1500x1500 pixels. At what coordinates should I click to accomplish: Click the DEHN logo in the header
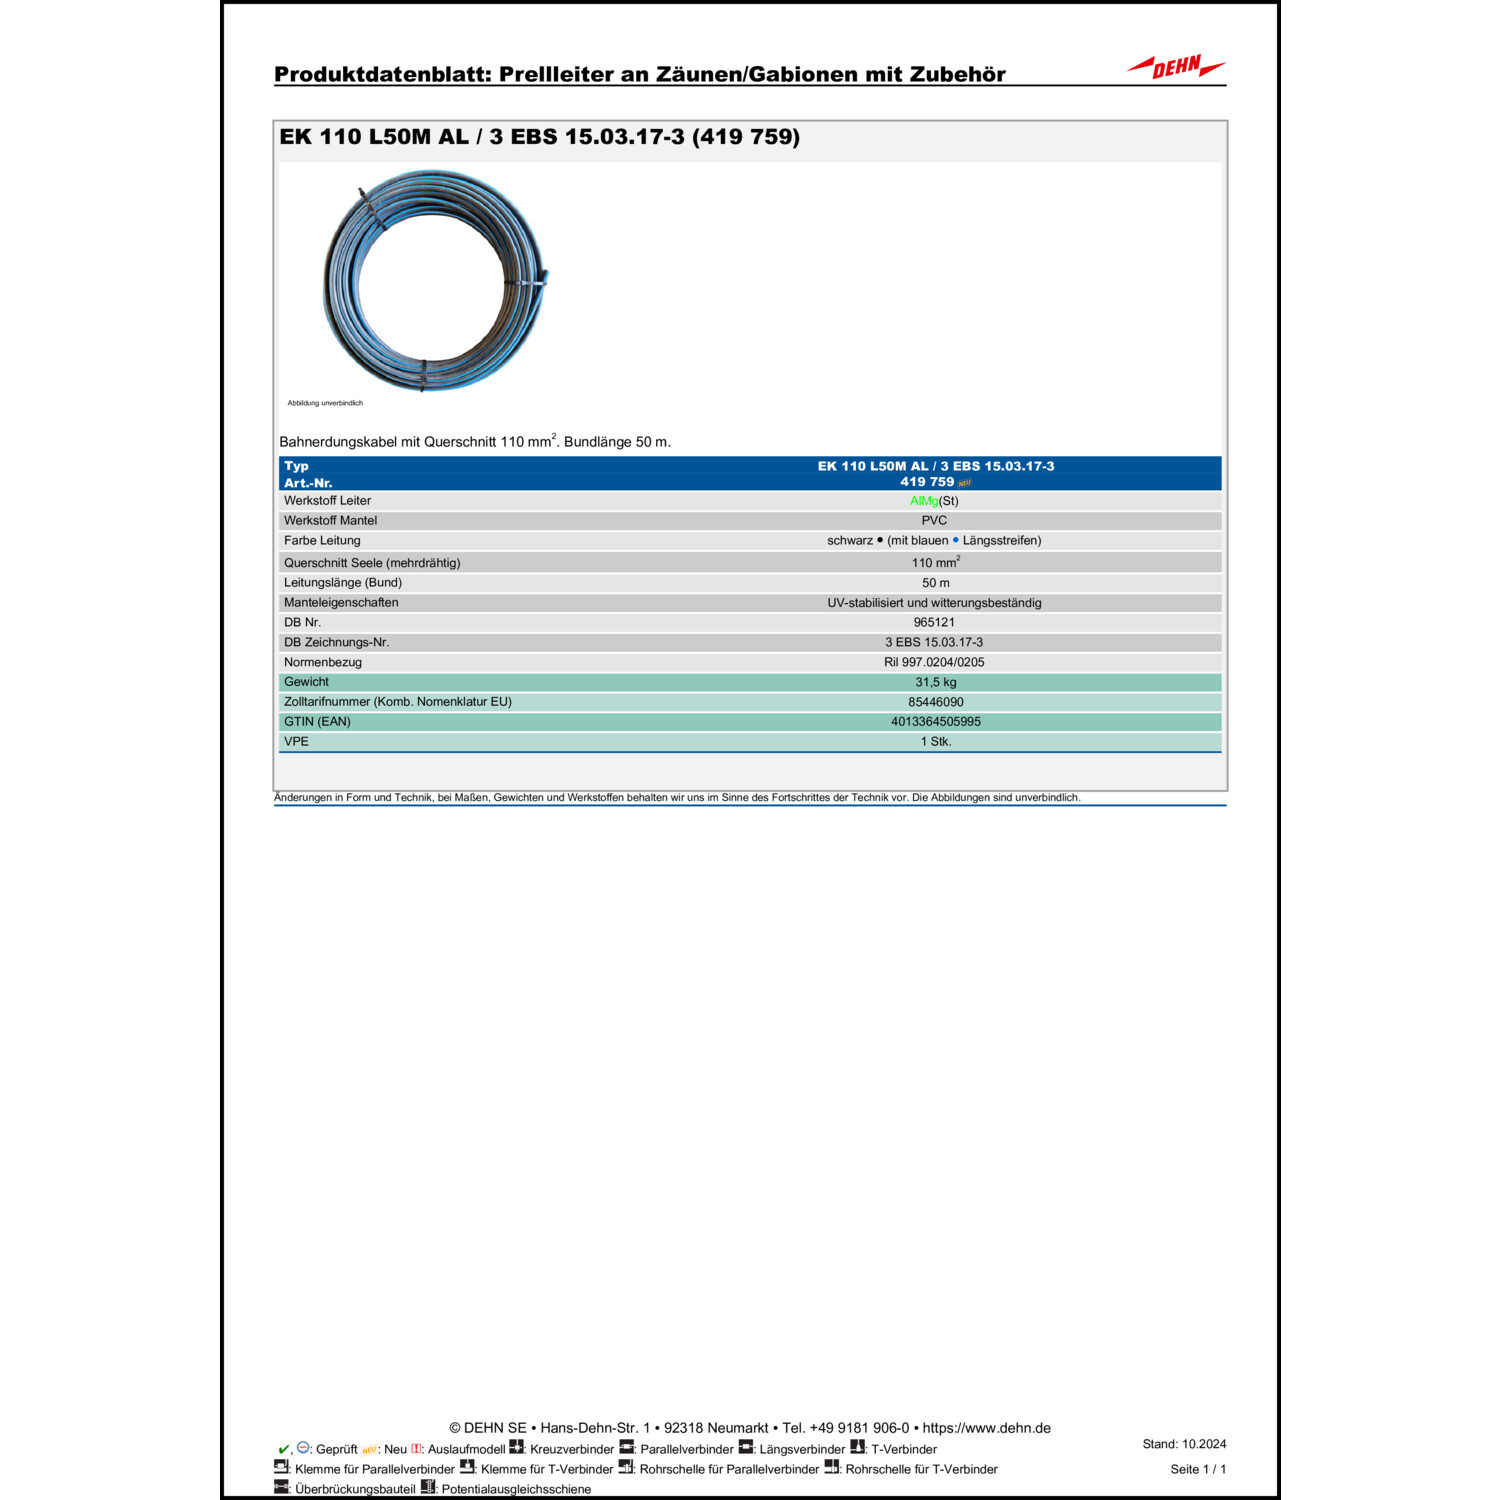[1176, 67]
